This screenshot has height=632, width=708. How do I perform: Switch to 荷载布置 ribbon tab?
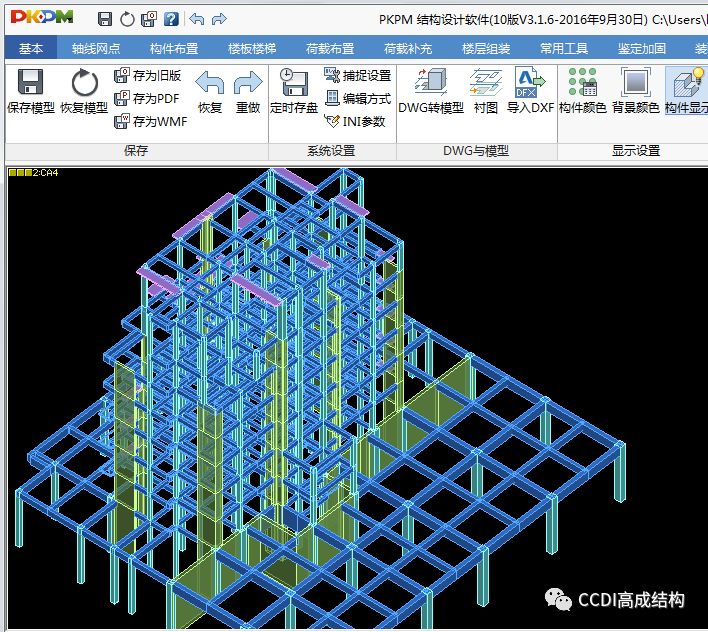pos(330,48)
